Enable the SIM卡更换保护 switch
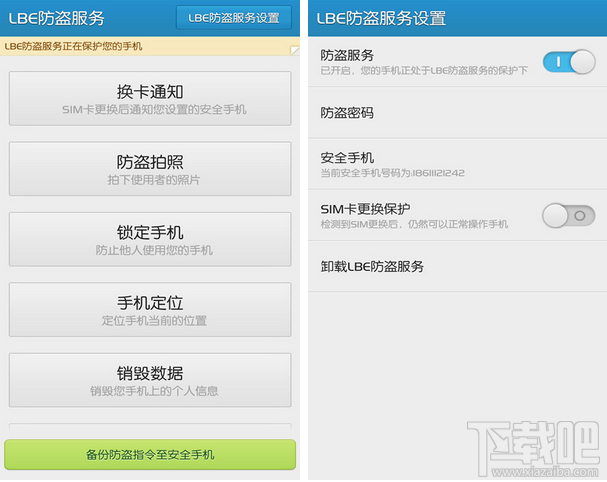The image size is (607, 482). pos(569,216)
